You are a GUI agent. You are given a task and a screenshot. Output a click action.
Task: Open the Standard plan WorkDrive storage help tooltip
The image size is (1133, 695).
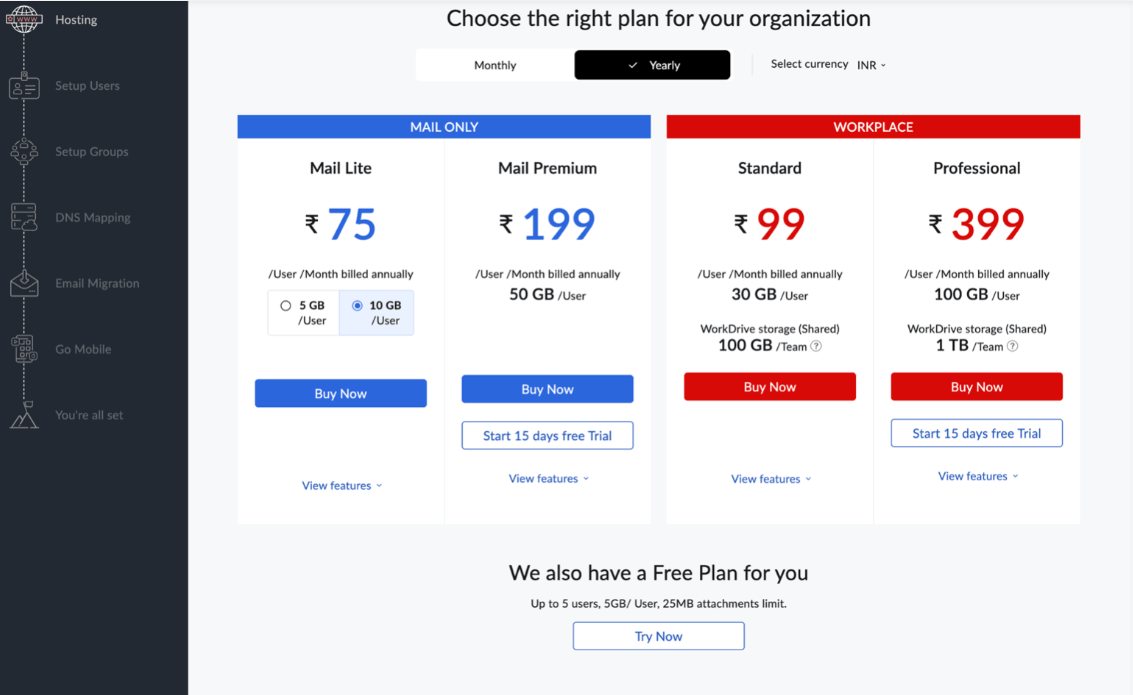pos(815,346)
